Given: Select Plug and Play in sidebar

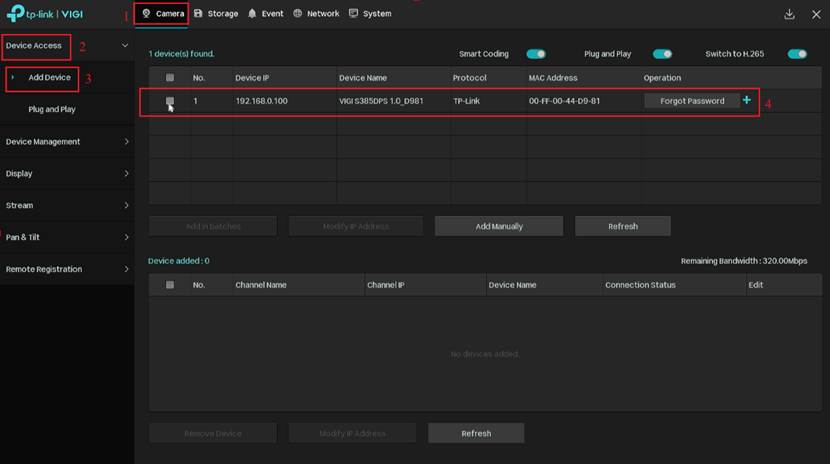Looking at the screenshot, I should pos(52,110).
